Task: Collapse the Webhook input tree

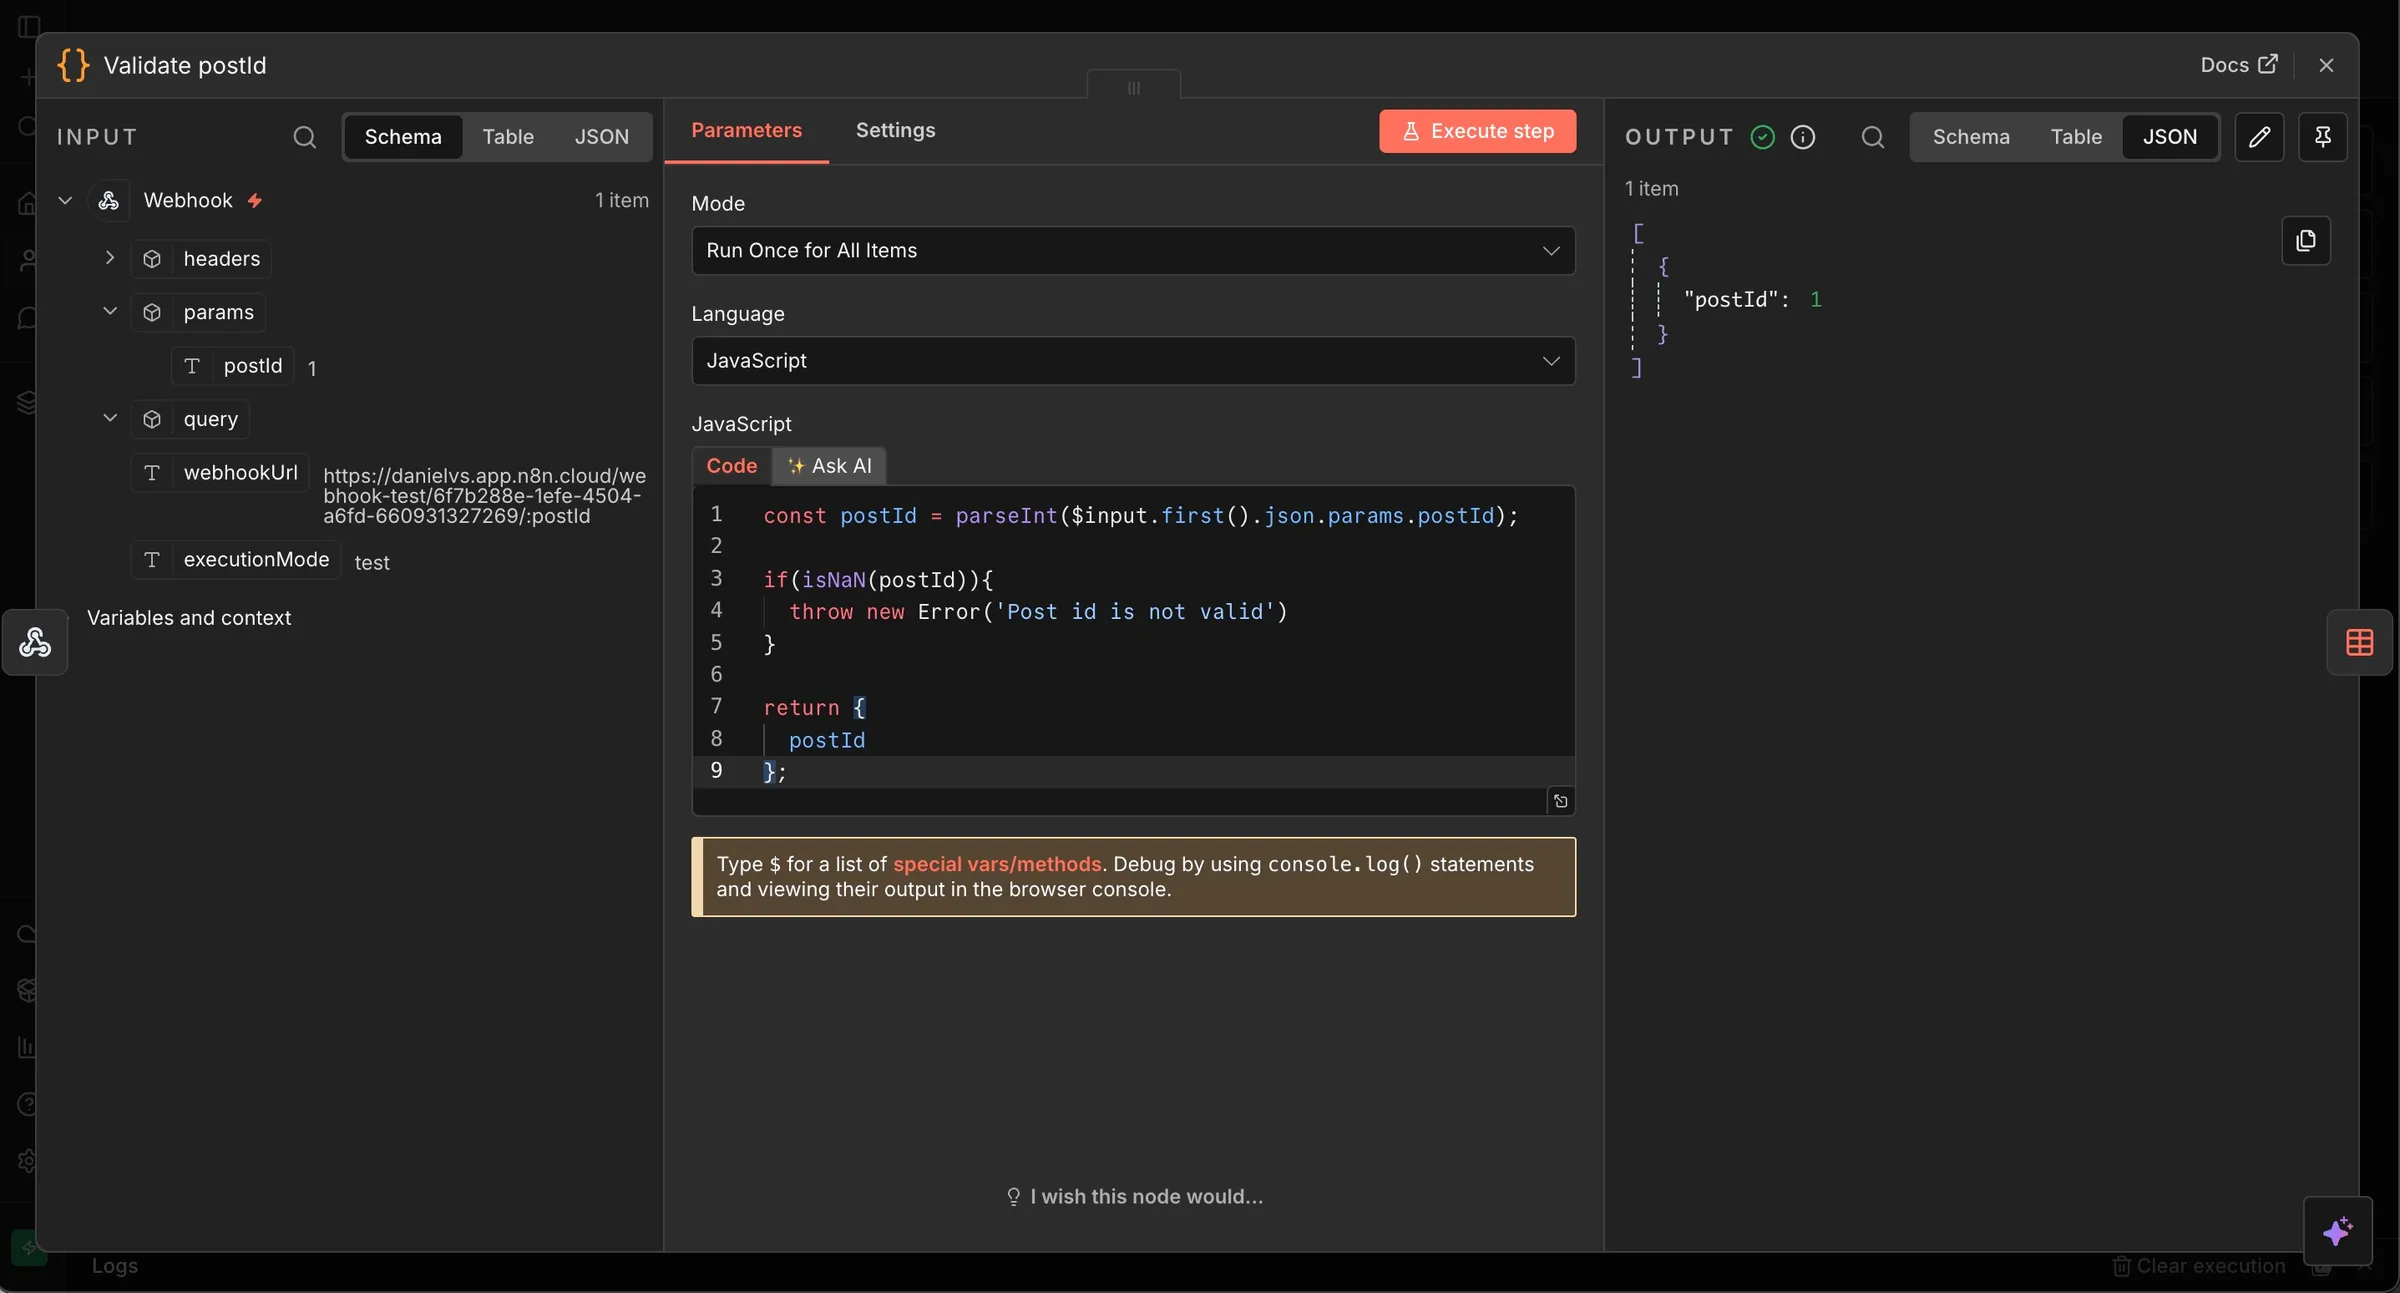Action: (x=65, y=200)
